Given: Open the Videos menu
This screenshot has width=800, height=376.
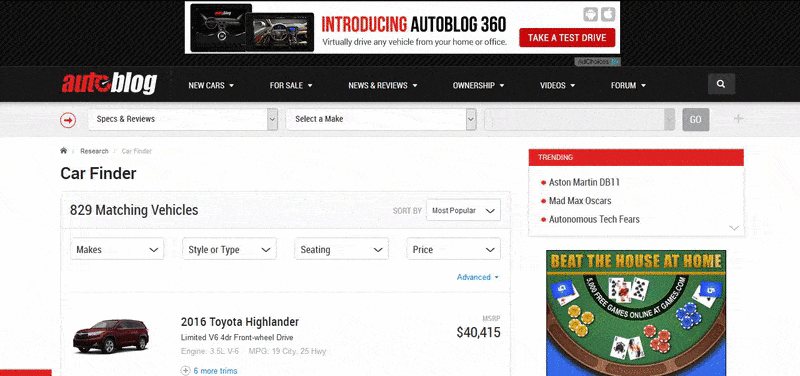Looking at the screenshot, I should coord(558,85).
